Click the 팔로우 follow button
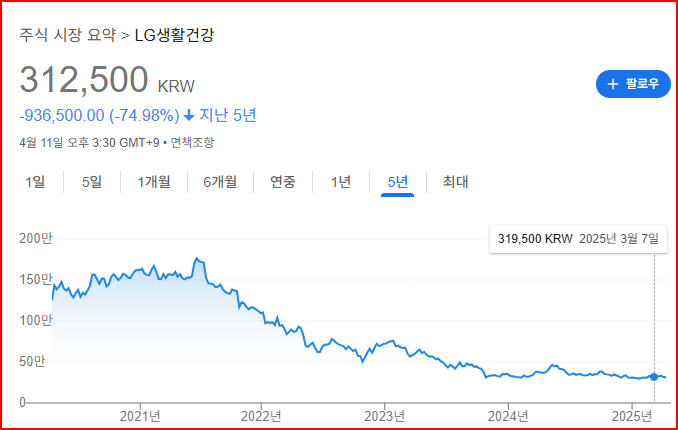Screen dimensions: 678x430 [633, 84]
